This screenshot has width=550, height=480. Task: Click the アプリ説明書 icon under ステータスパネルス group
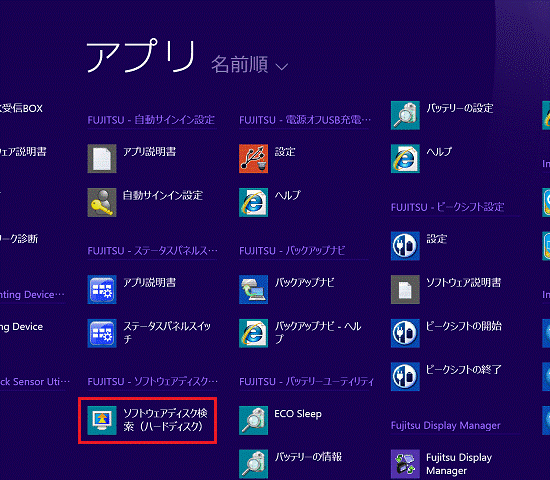[x=102, y=289]
